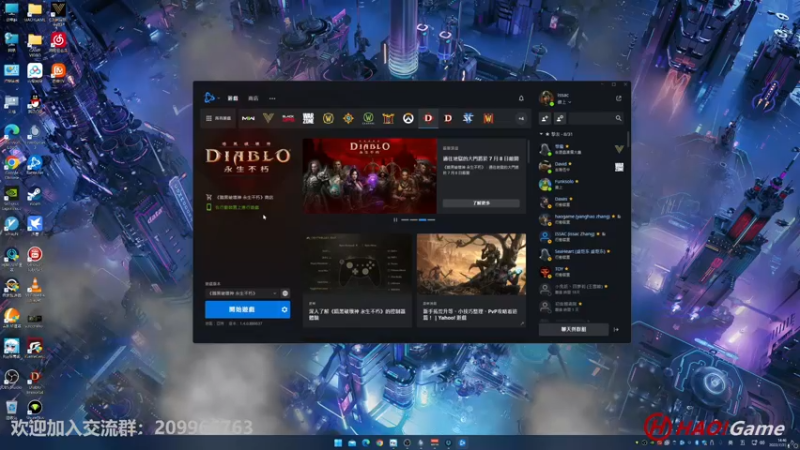
Task: Select World of Warcraft icon
Action: point(328,118)
